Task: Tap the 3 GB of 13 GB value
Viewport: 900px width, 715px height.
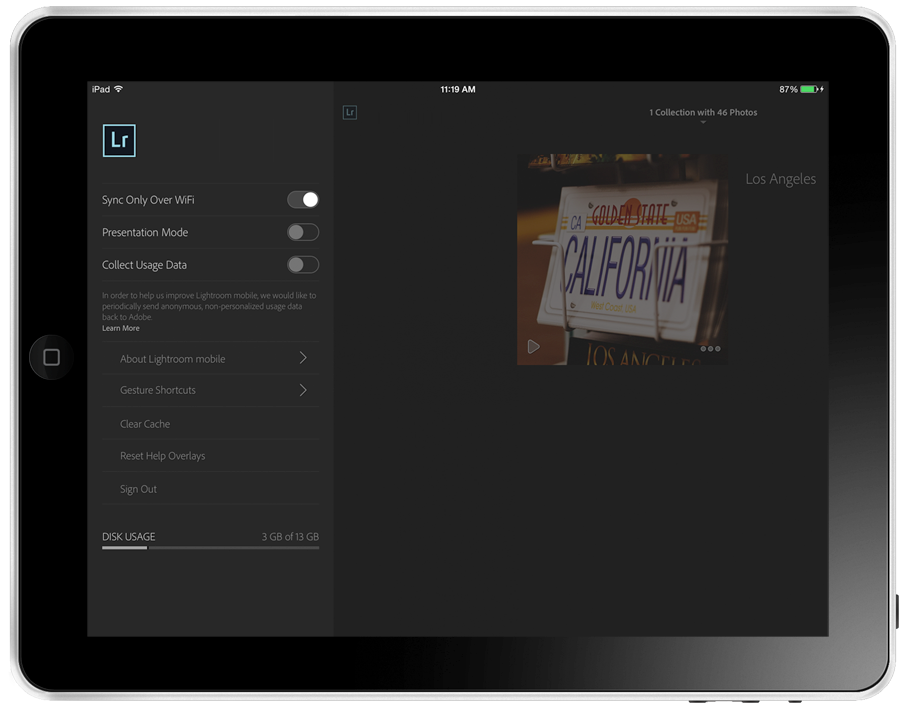Action: [x=290, y=537]
